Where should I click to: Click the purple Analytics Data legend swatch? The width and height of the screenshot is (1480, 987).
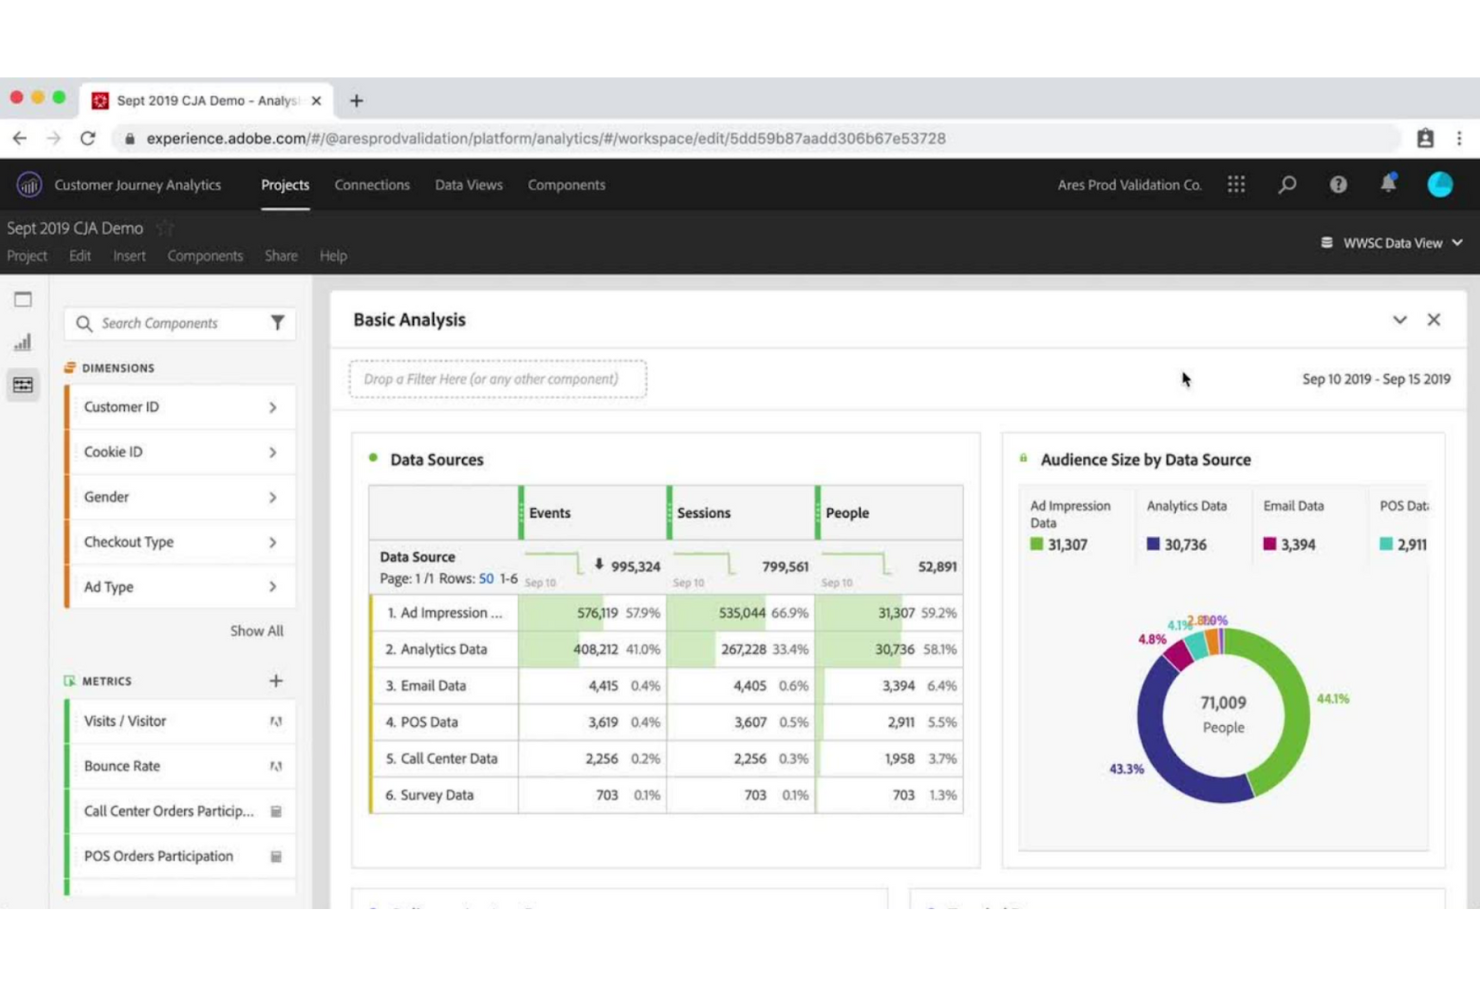(1153, 544)
